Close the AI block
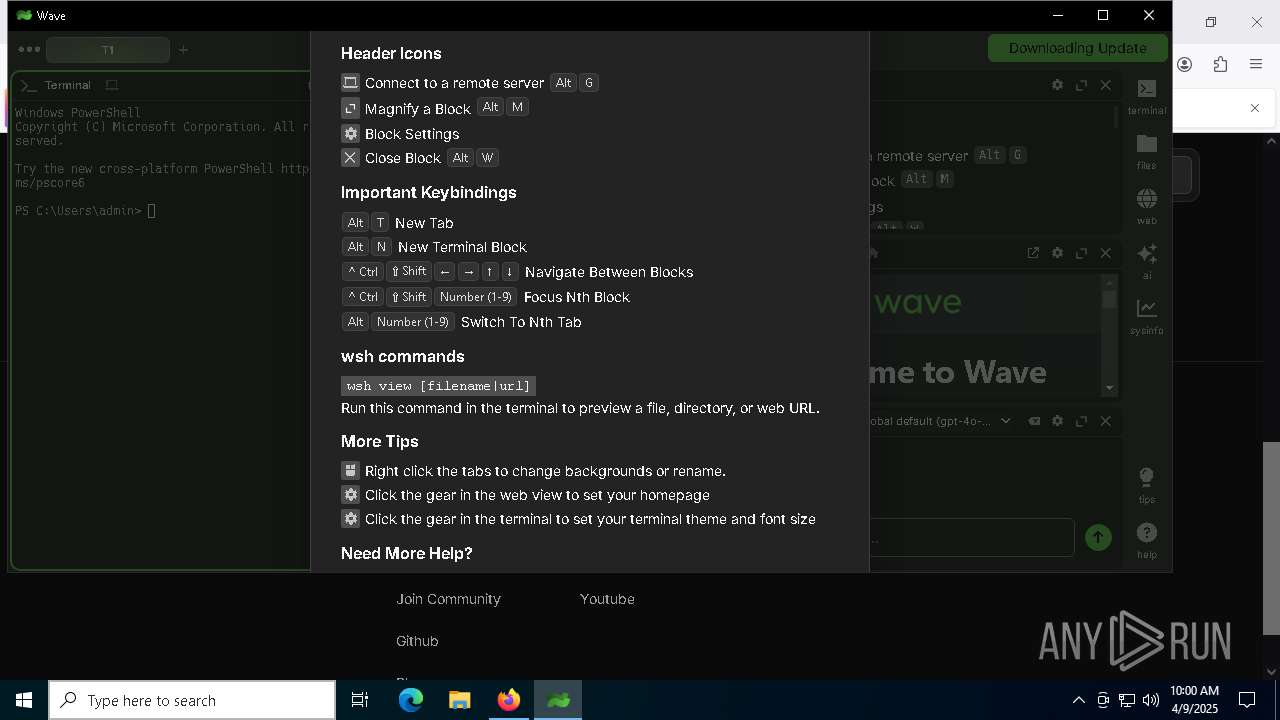The image size is (1280, 720). point(1105,421)
